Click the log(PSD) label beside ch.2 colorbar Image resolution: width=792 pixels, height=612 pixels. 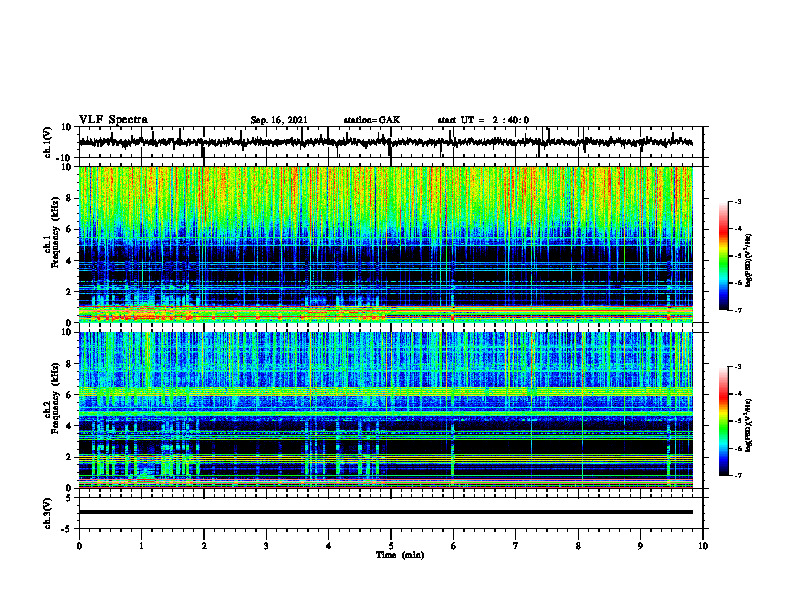point(748,425)
